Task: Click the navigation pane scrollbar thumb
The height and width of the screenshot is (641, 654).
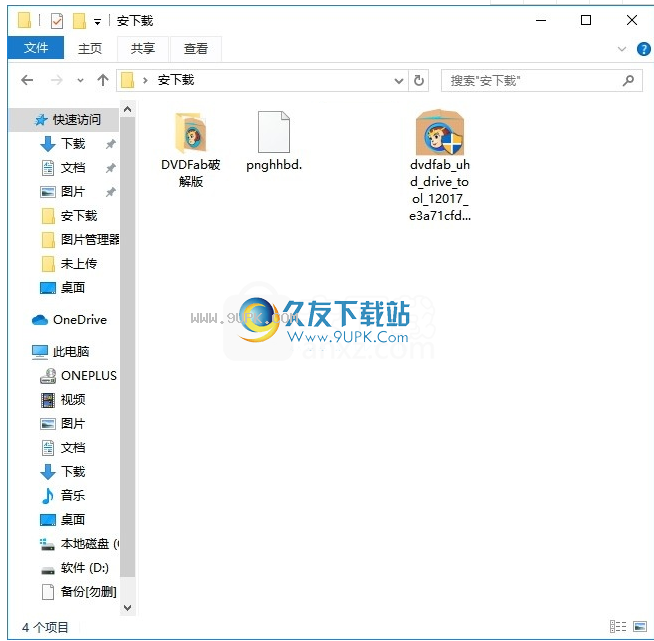Action: point(128,347)
